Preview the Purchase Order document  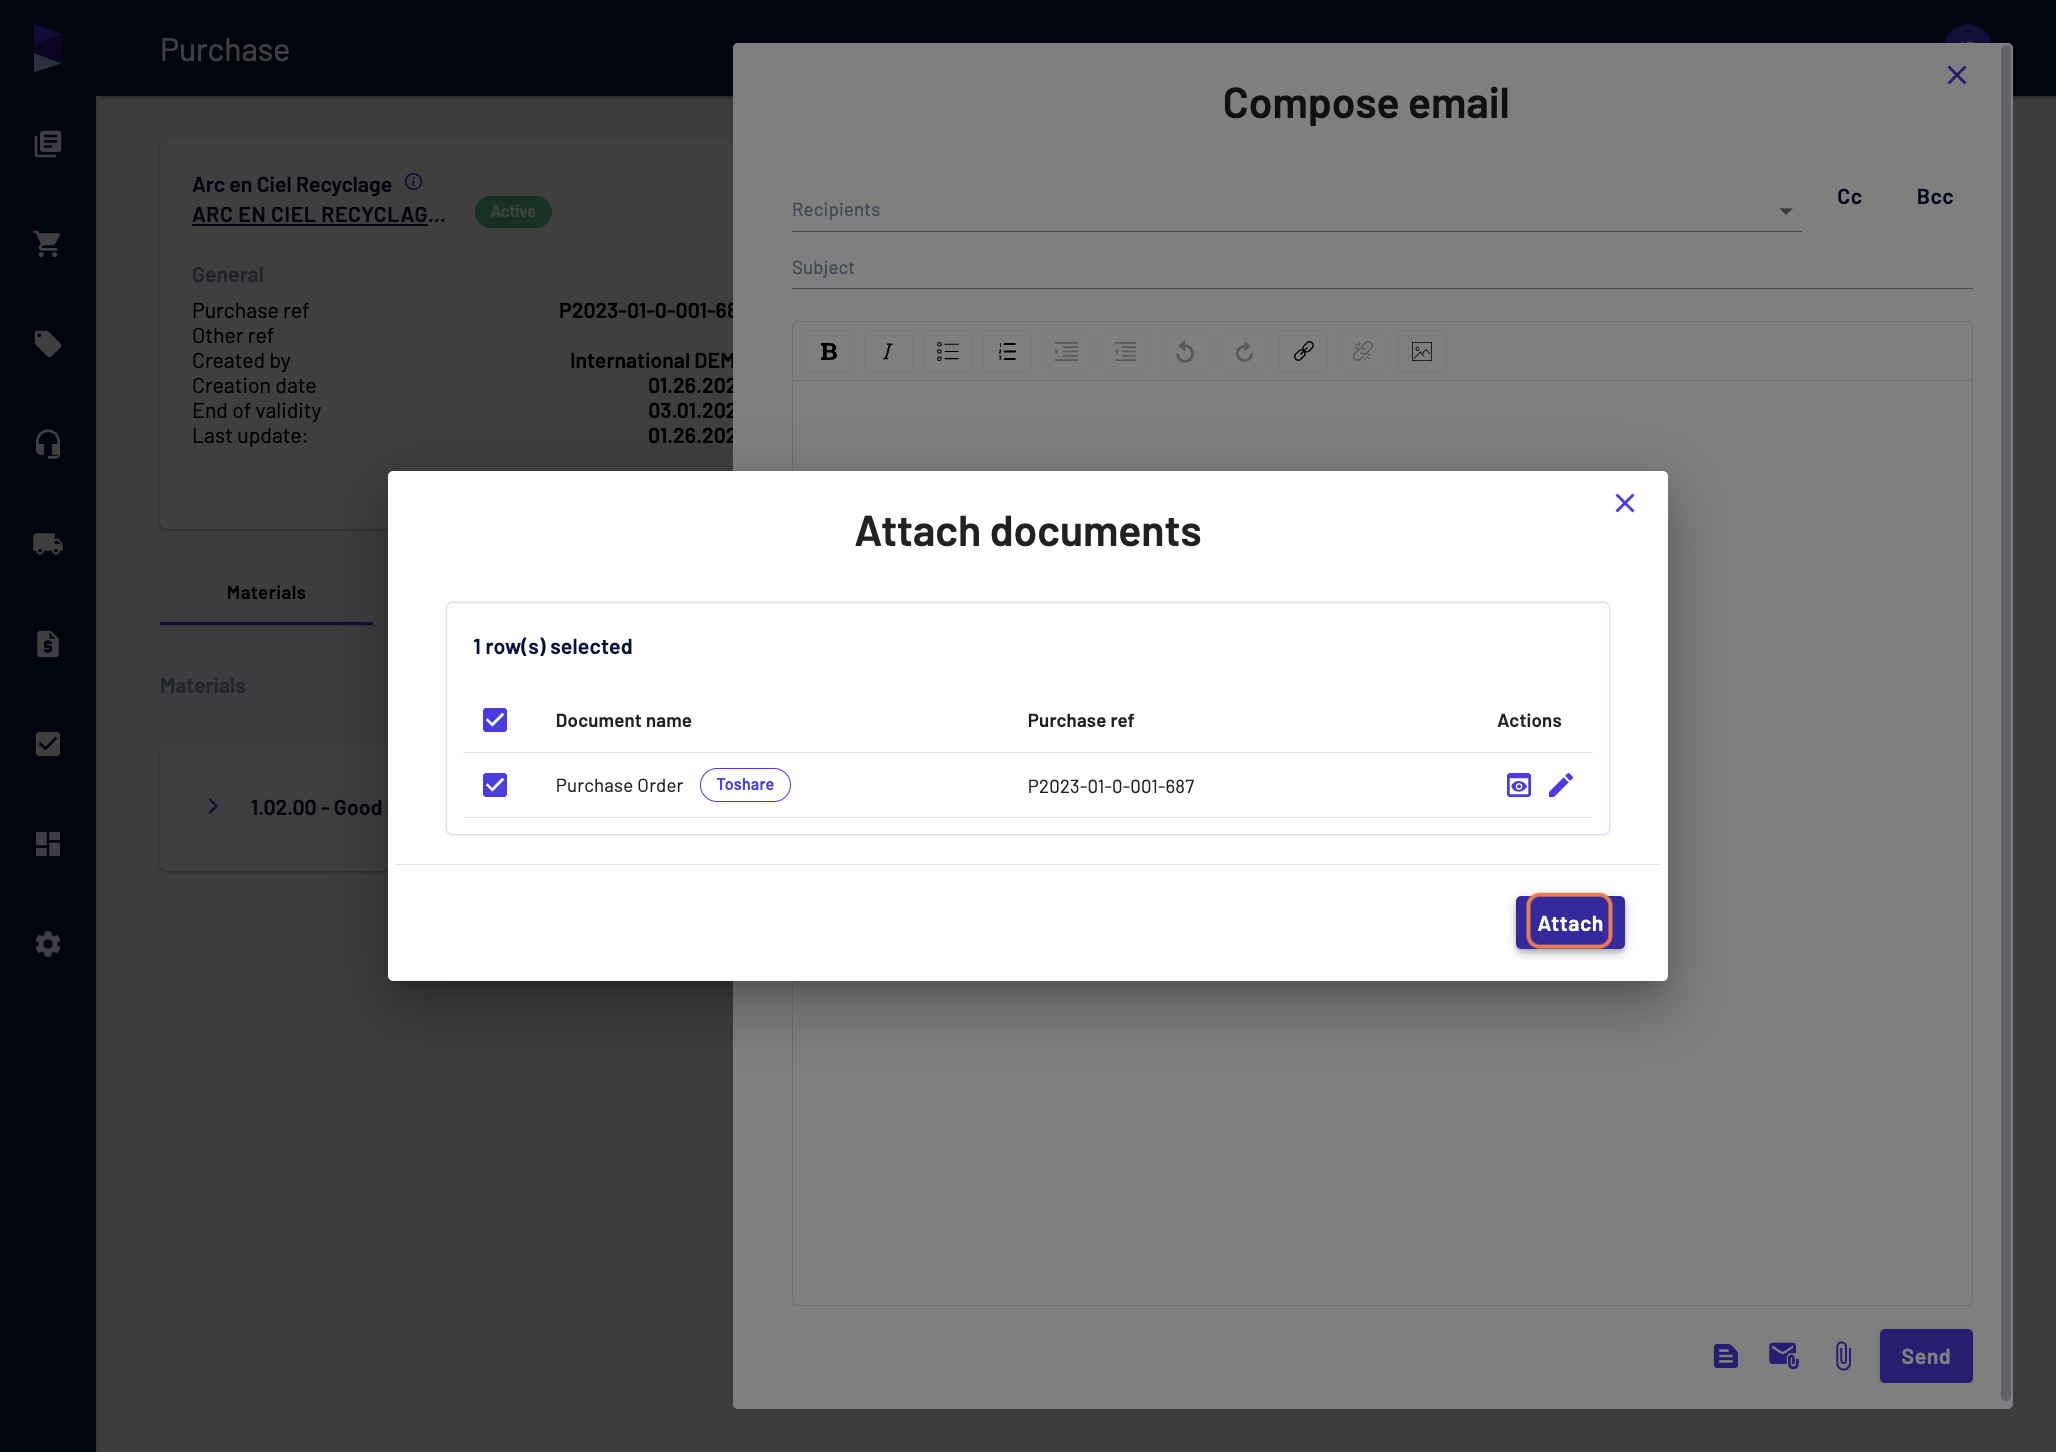1518,785
